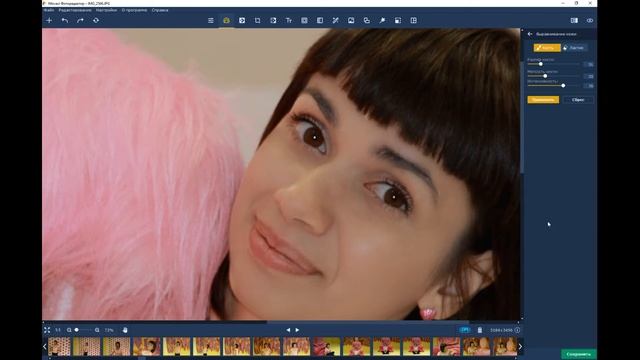Click the green Сохранить button
This screenshot has width=640, height=360.
tap(578, 354)
